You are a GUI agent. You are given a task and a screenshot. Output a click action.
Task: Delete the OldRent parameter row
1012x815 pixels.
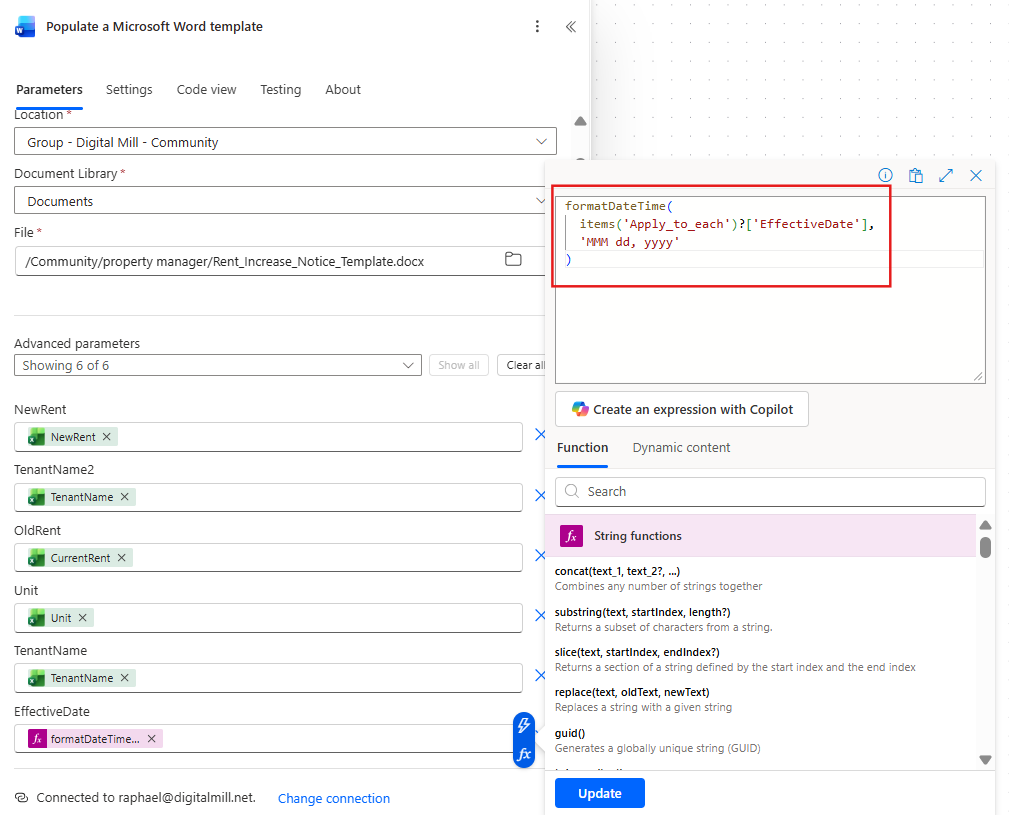click(x=540, y=556)
